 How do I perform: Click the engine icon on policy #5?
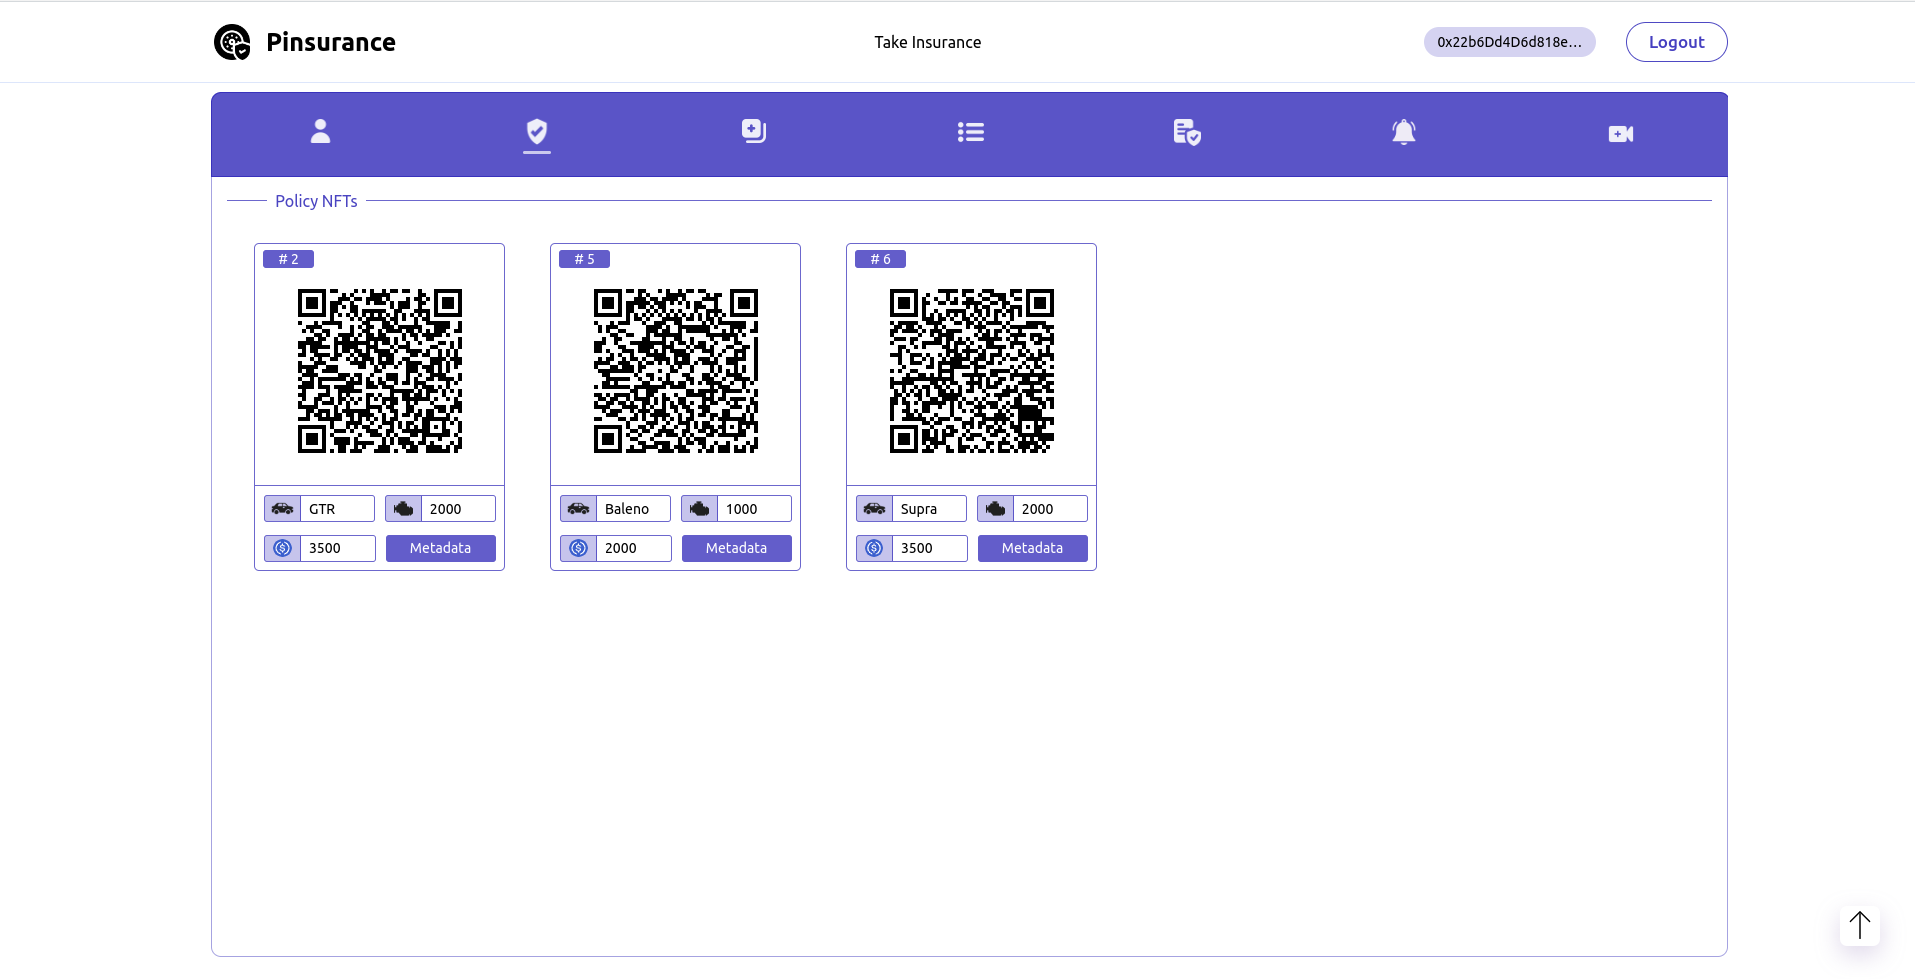point(700,509)
